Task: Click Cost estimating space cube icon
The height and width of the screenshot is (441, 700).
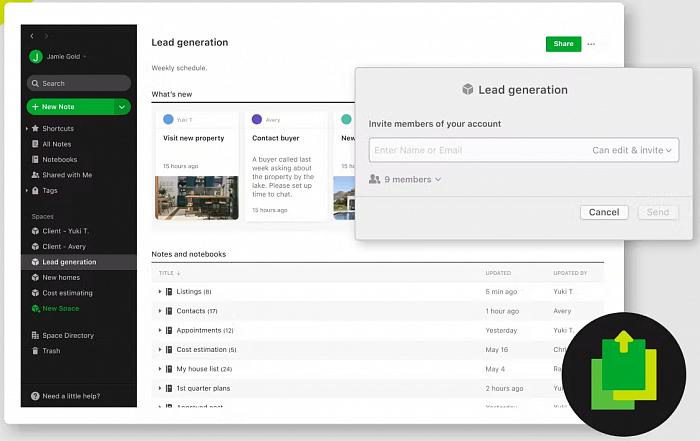Action: click(x=35, y=293)
